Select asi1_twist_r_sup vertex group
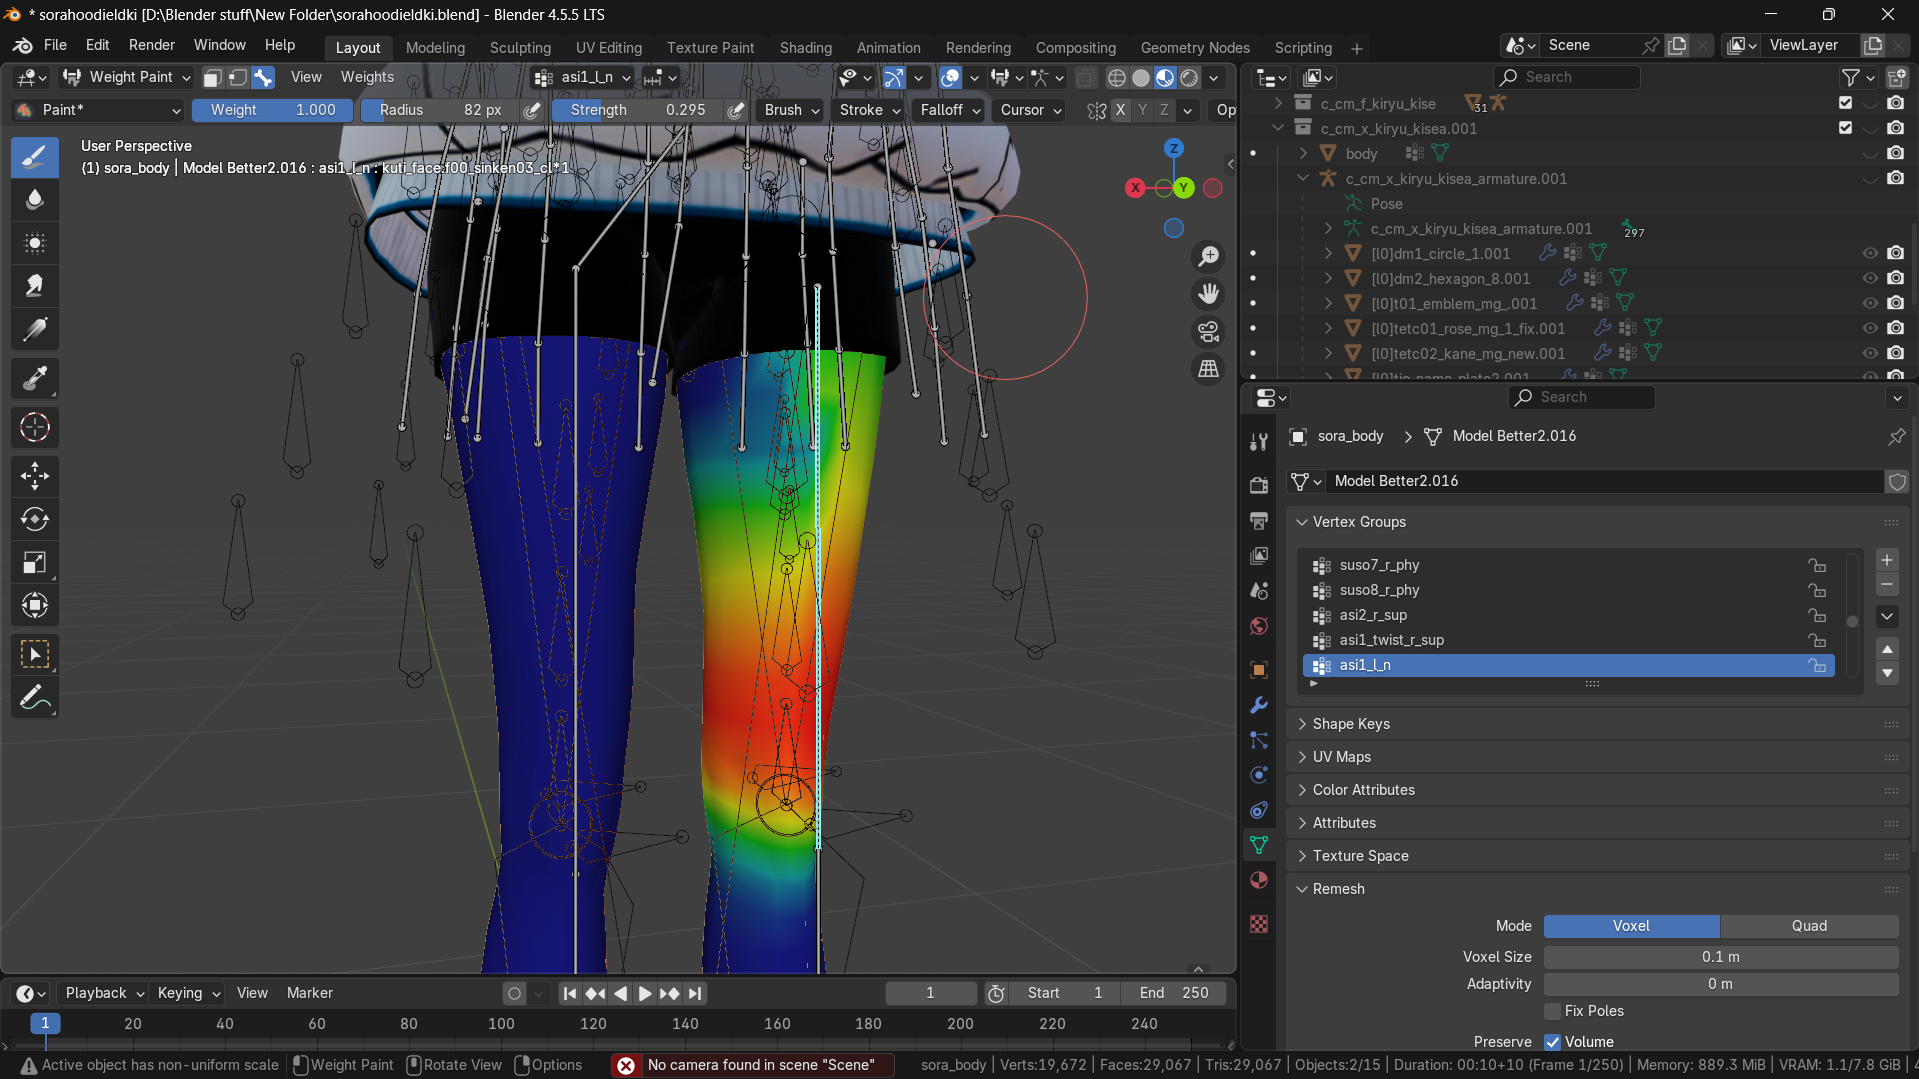1919x1079 pixels. (x=1391, y=640)
